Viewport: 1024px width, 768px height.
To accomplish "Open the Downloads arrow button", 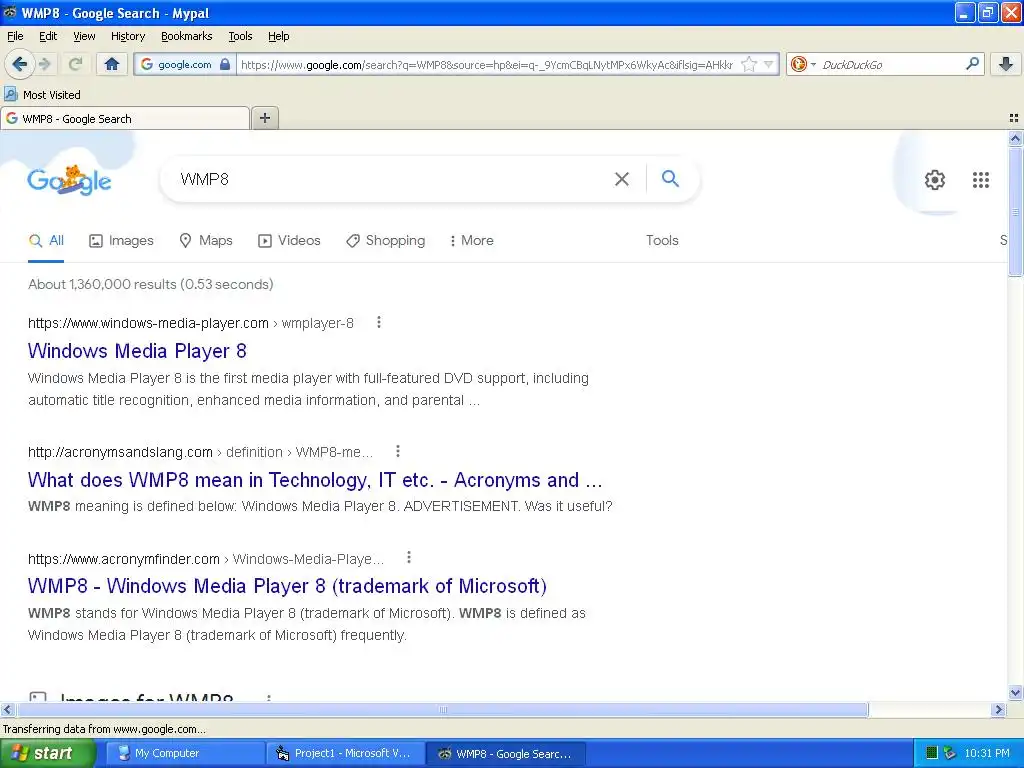I will click(1006, 64).
